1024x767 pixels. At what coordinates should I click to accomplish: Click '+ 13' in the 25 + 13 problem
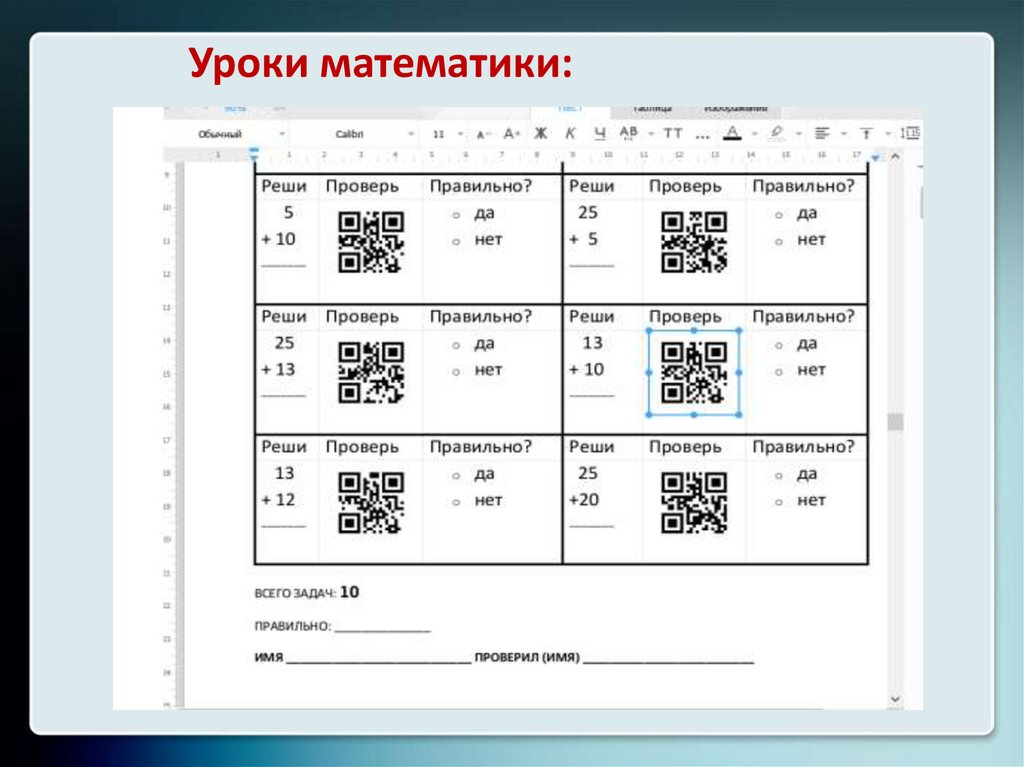tap(278, 369)
